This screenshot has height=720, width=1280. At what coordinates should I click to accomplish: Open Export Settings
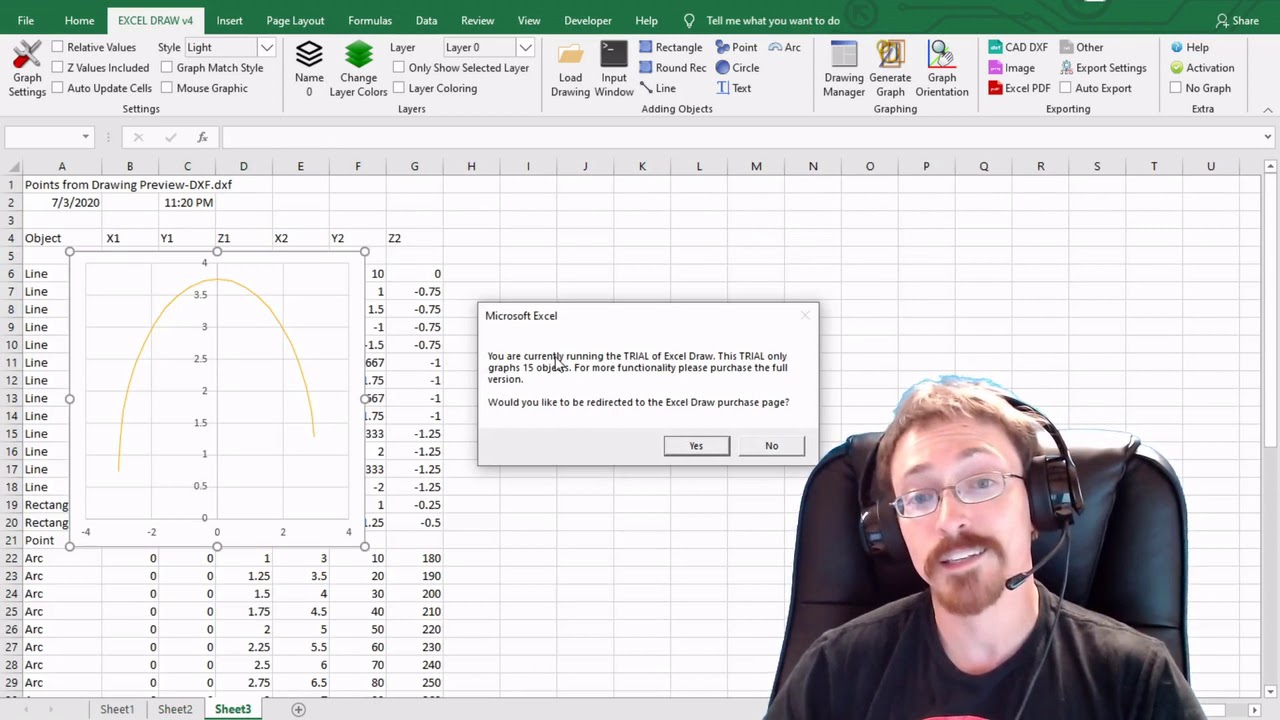coord(1102,68)
